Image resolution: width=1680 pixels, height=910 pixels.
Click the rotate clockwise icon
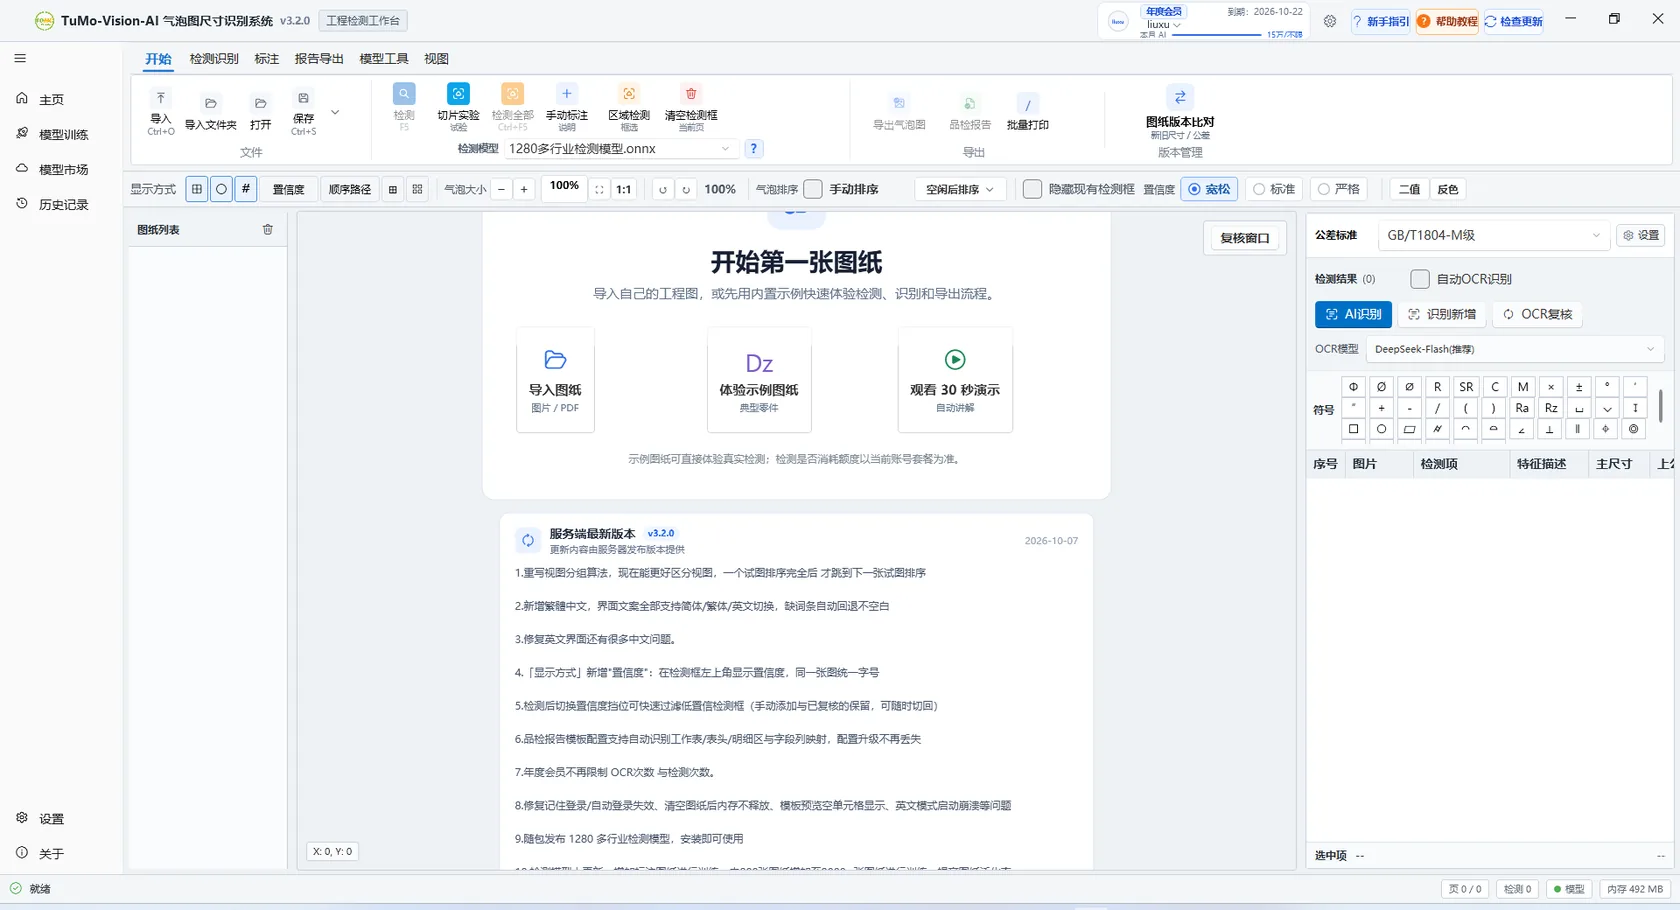click(686, 189)
